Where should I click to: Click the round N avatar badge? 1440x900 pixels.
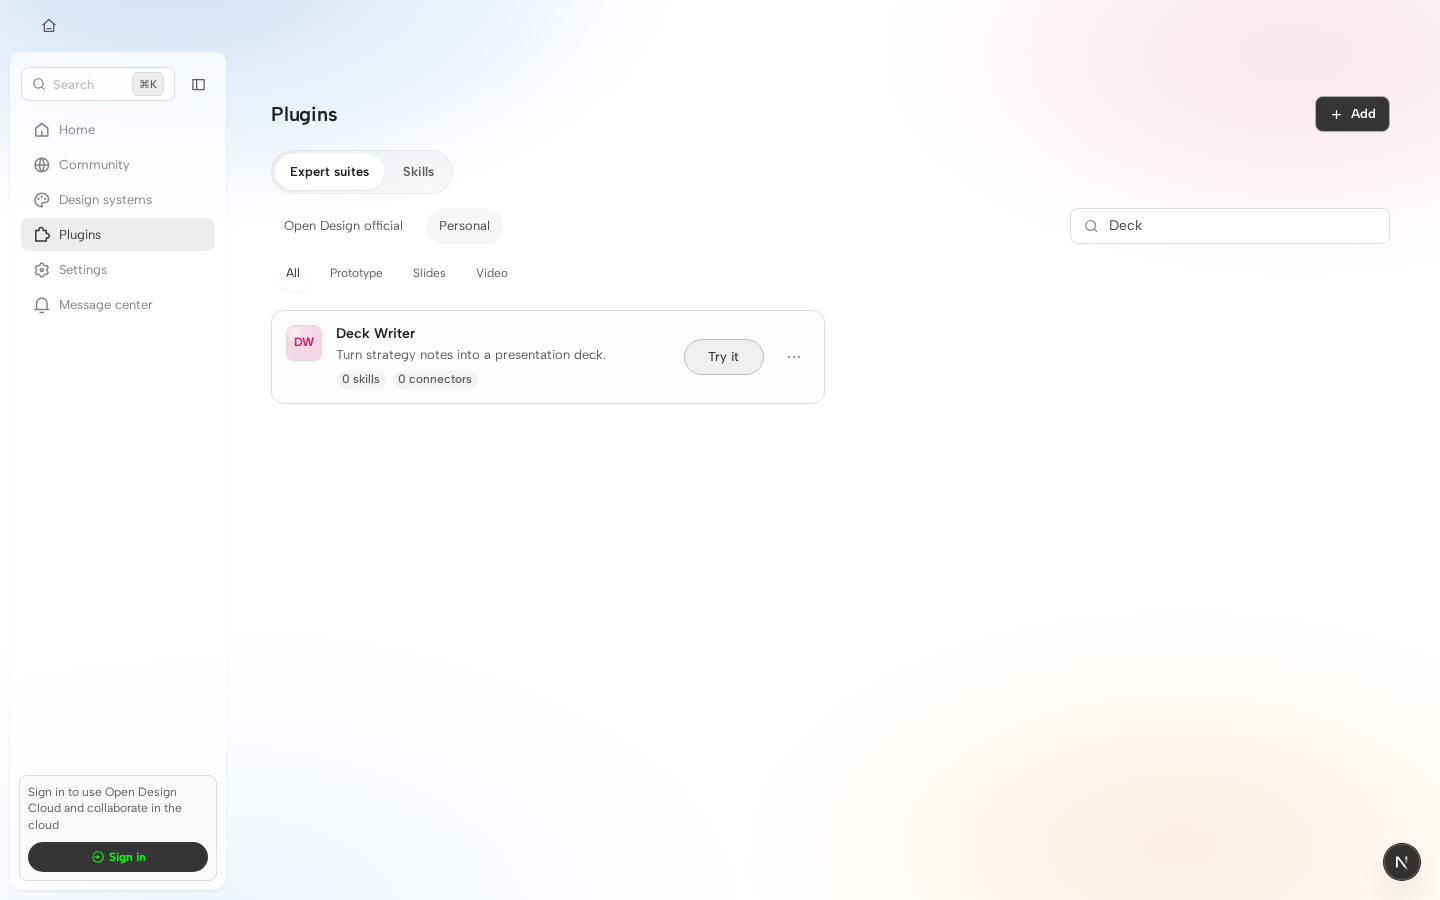[1402, 862]
